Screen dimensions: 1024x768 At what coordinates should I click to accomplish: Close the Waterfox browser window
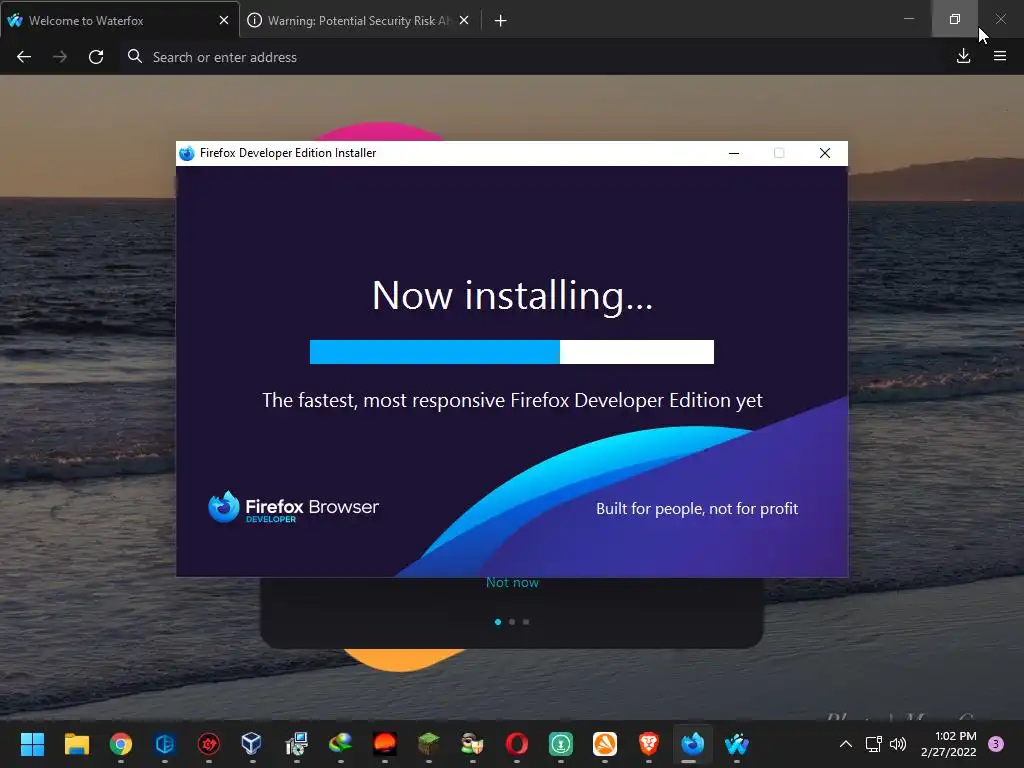1000,19
